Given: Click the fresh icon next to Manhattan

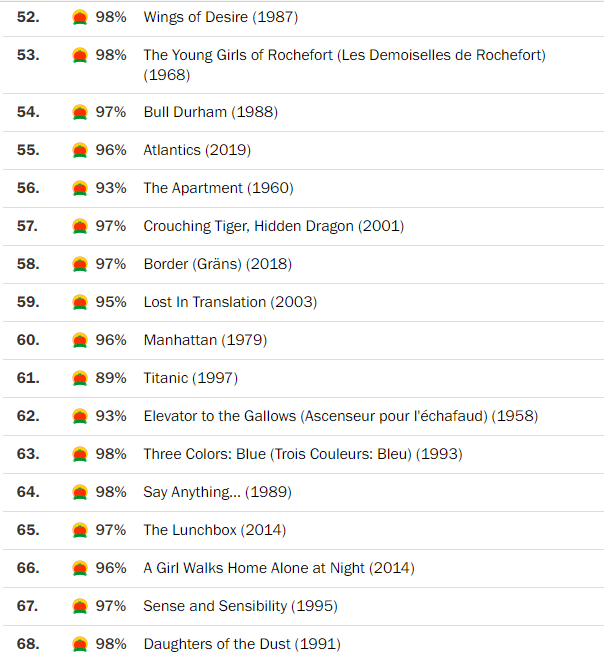Looking at the screenshot, I should coord(80,341).
